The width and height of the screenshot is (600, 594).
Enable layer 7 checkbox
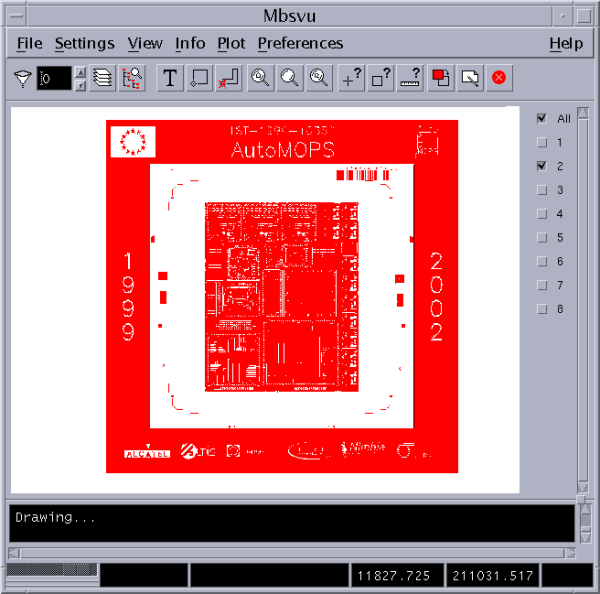point(542,285)
